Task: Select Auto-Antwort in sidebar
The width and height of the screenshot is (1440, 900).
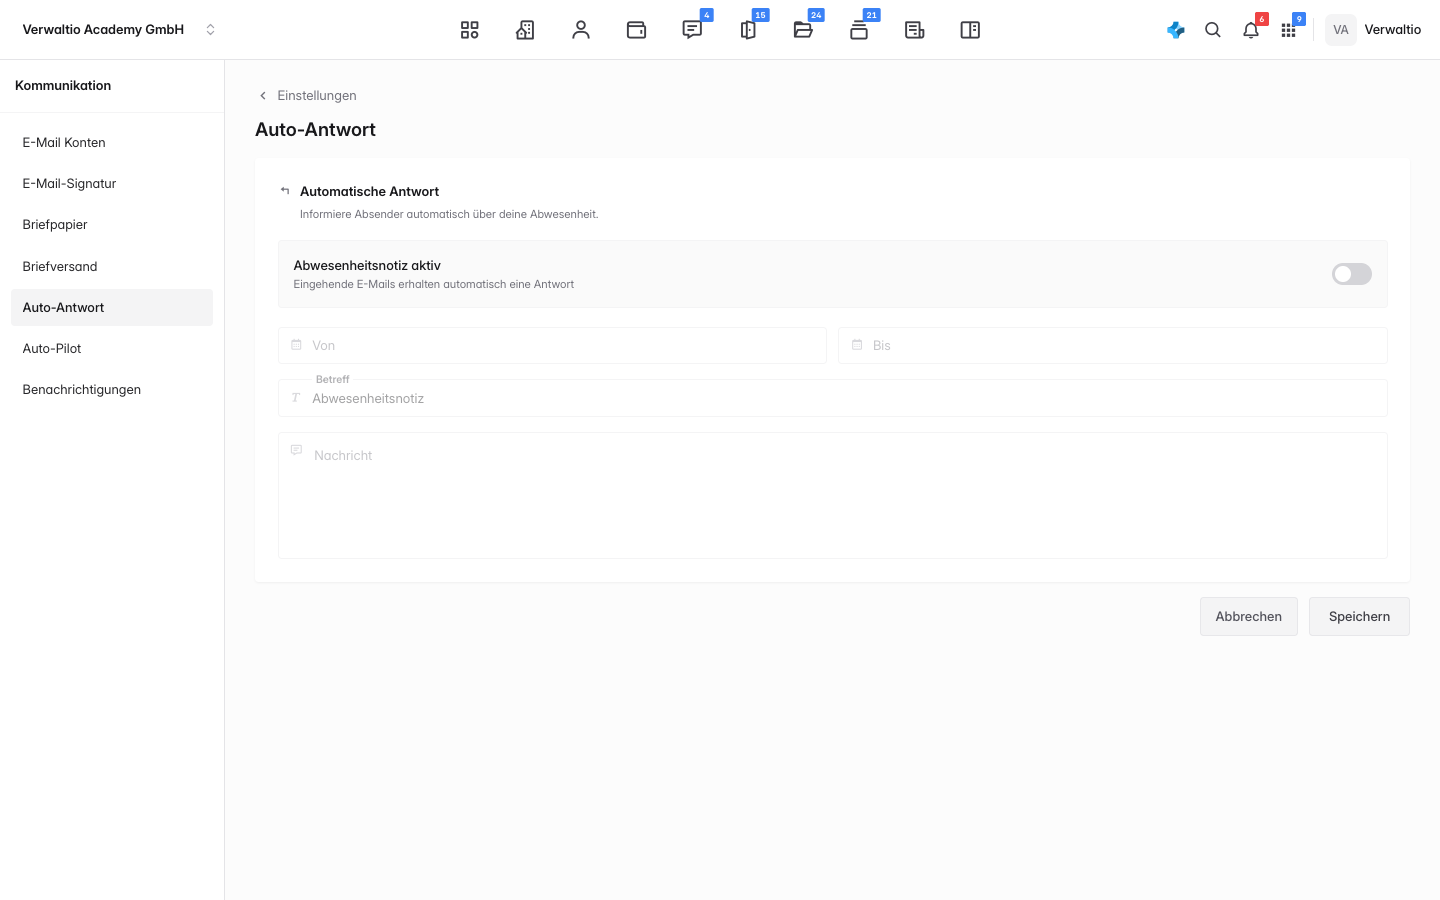Action: tap(112, 307)
